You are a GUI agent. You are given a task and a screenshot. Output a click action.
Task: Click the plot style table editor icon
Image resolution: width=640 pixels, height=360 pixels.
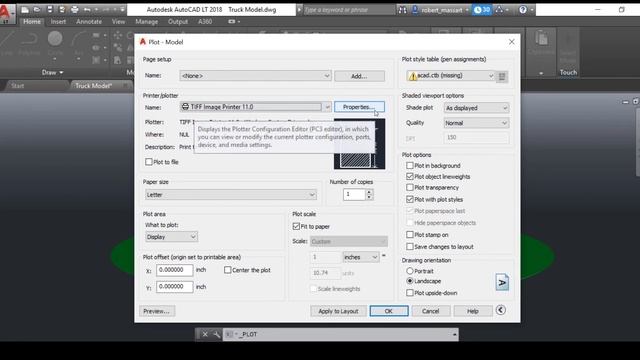click(x=502, y=76)
